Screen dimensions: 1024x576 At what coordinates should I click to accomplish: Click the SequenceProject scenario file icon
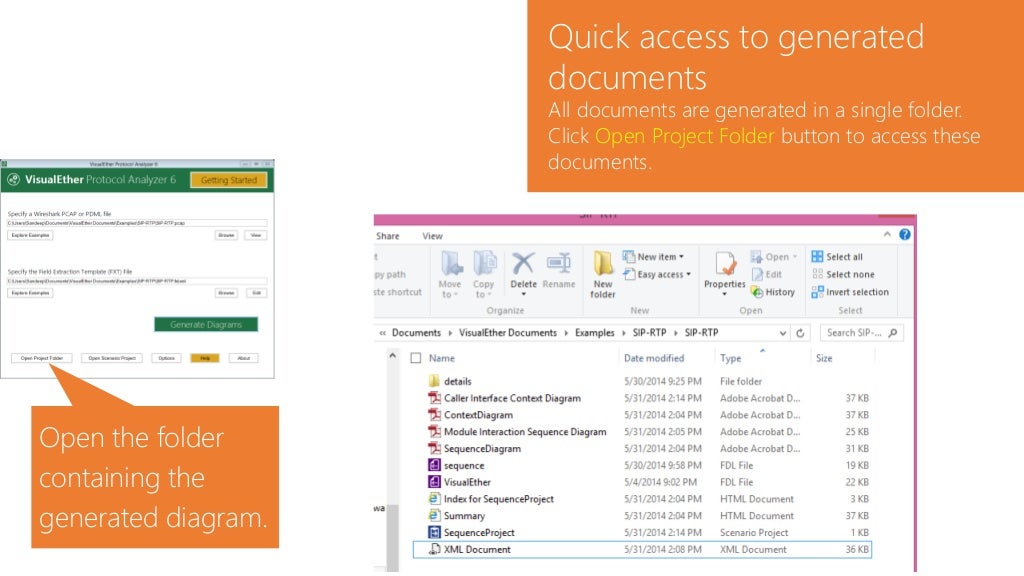click(434, 532)
